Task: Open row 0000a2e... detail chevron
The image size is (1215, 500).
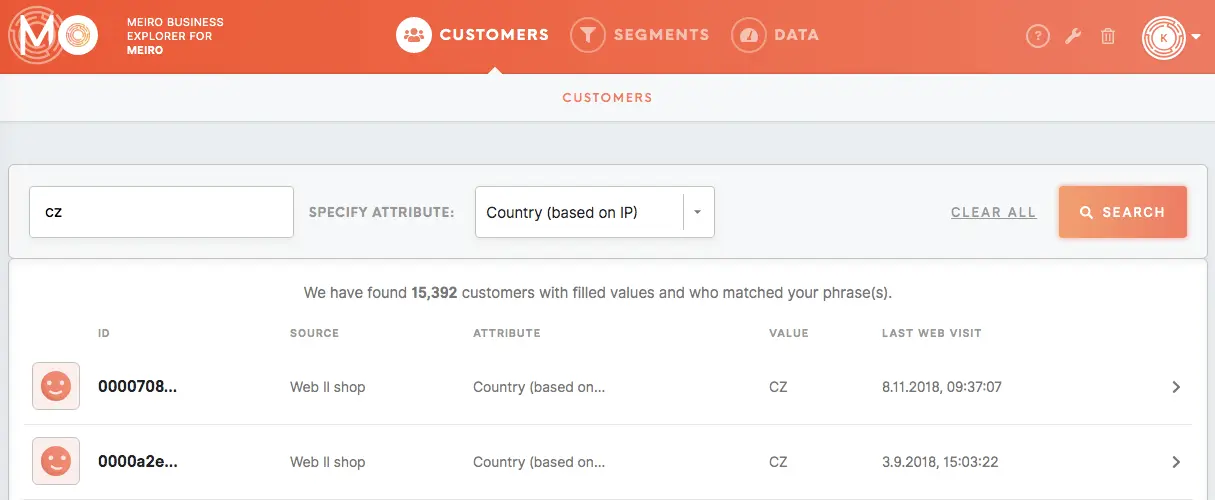Action: [1176, 462]
